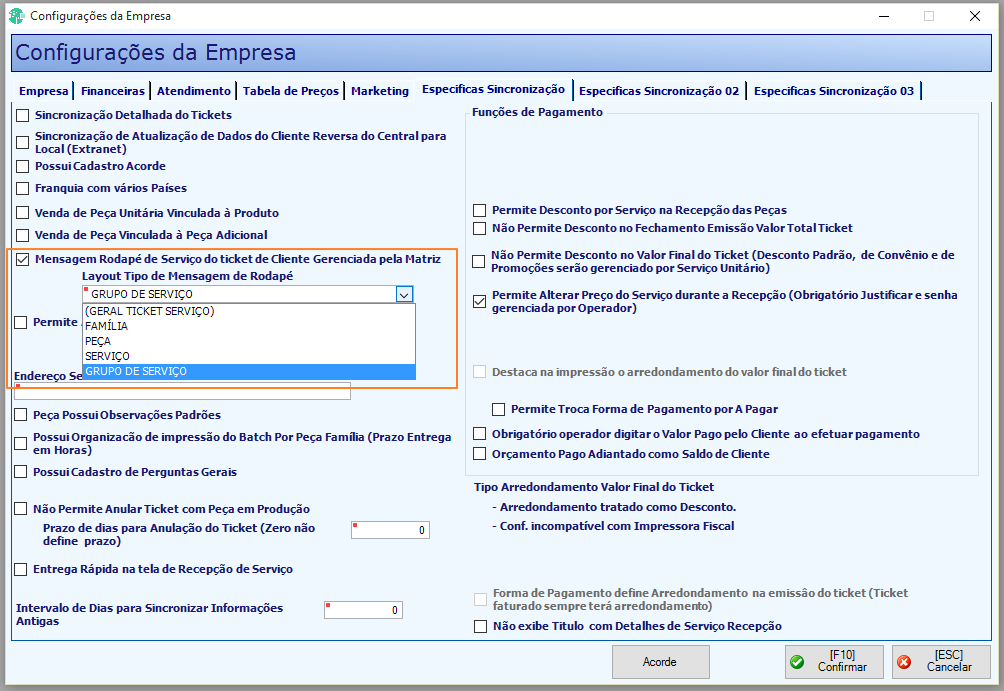Click the Prazo de dias para Anulação field
1004x691 pixels.
pos(390,530)
